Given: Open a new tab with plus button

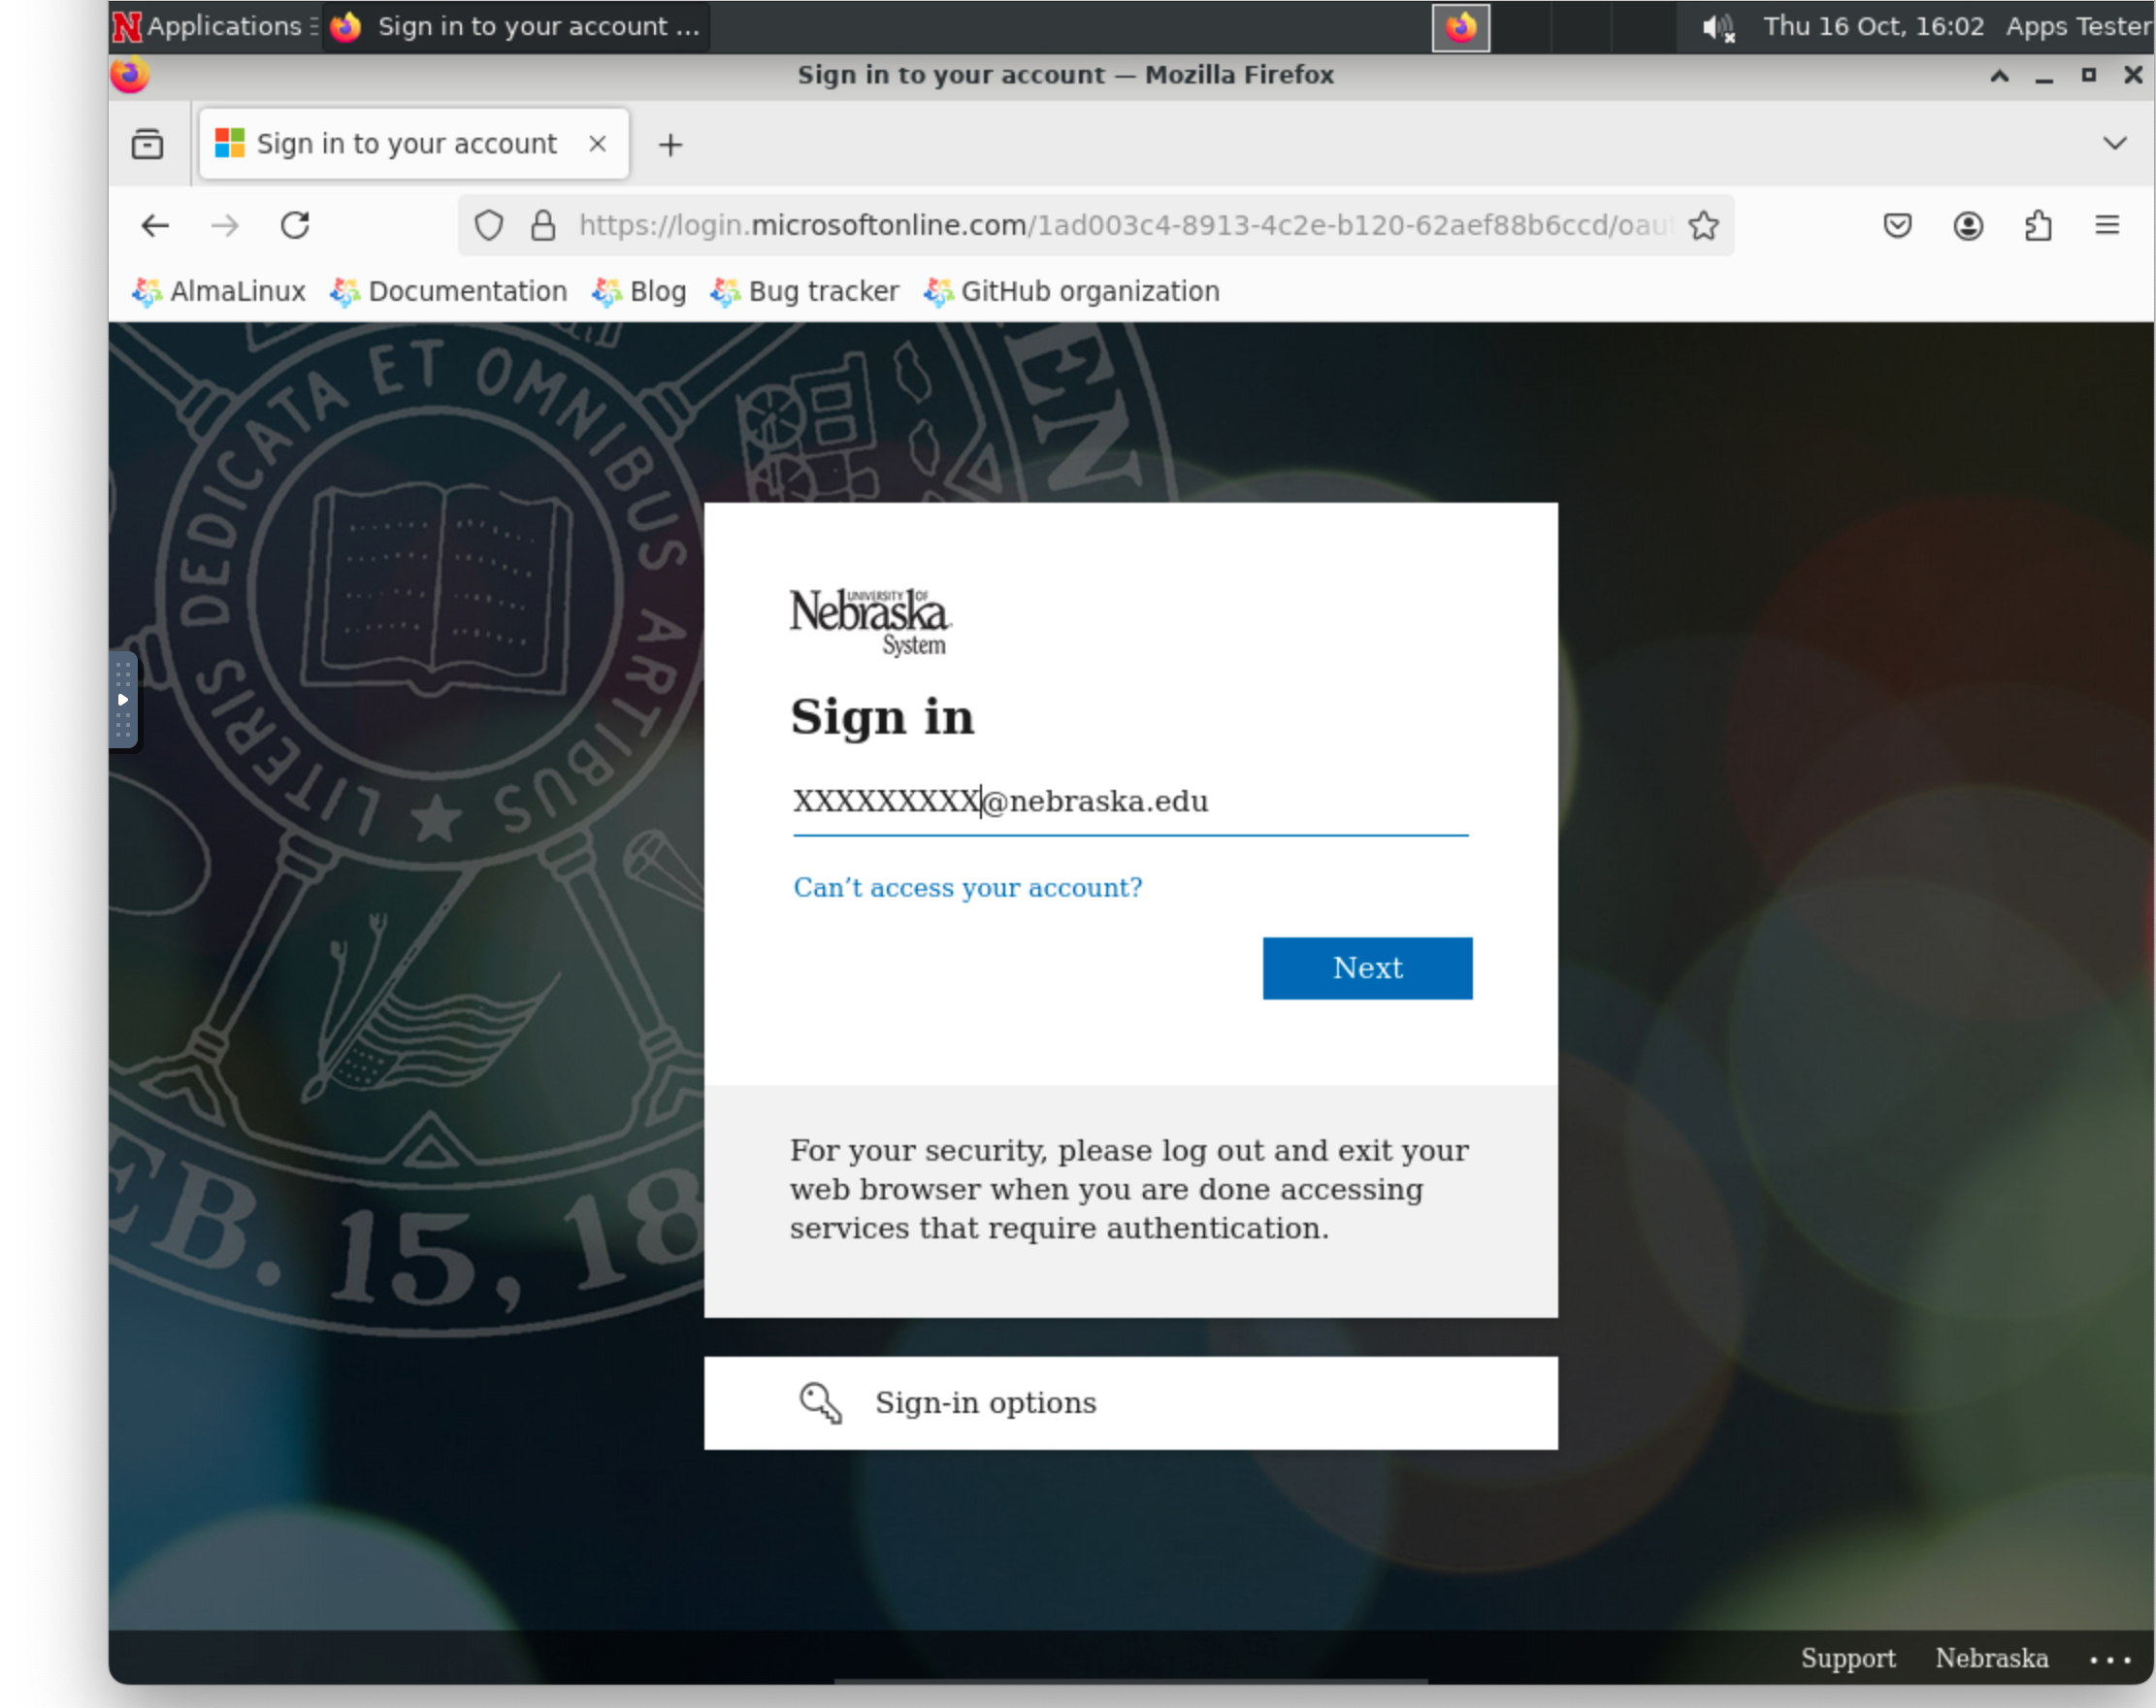Looking at the screenshot, I should coord(671,145).
